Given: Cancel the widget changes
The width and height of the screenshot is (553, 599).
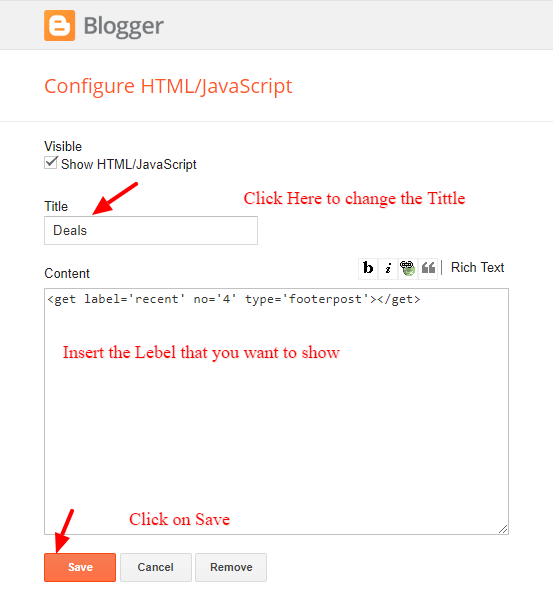Looking at the screenshot, I should pyautogui.click(x=155, y=567).
